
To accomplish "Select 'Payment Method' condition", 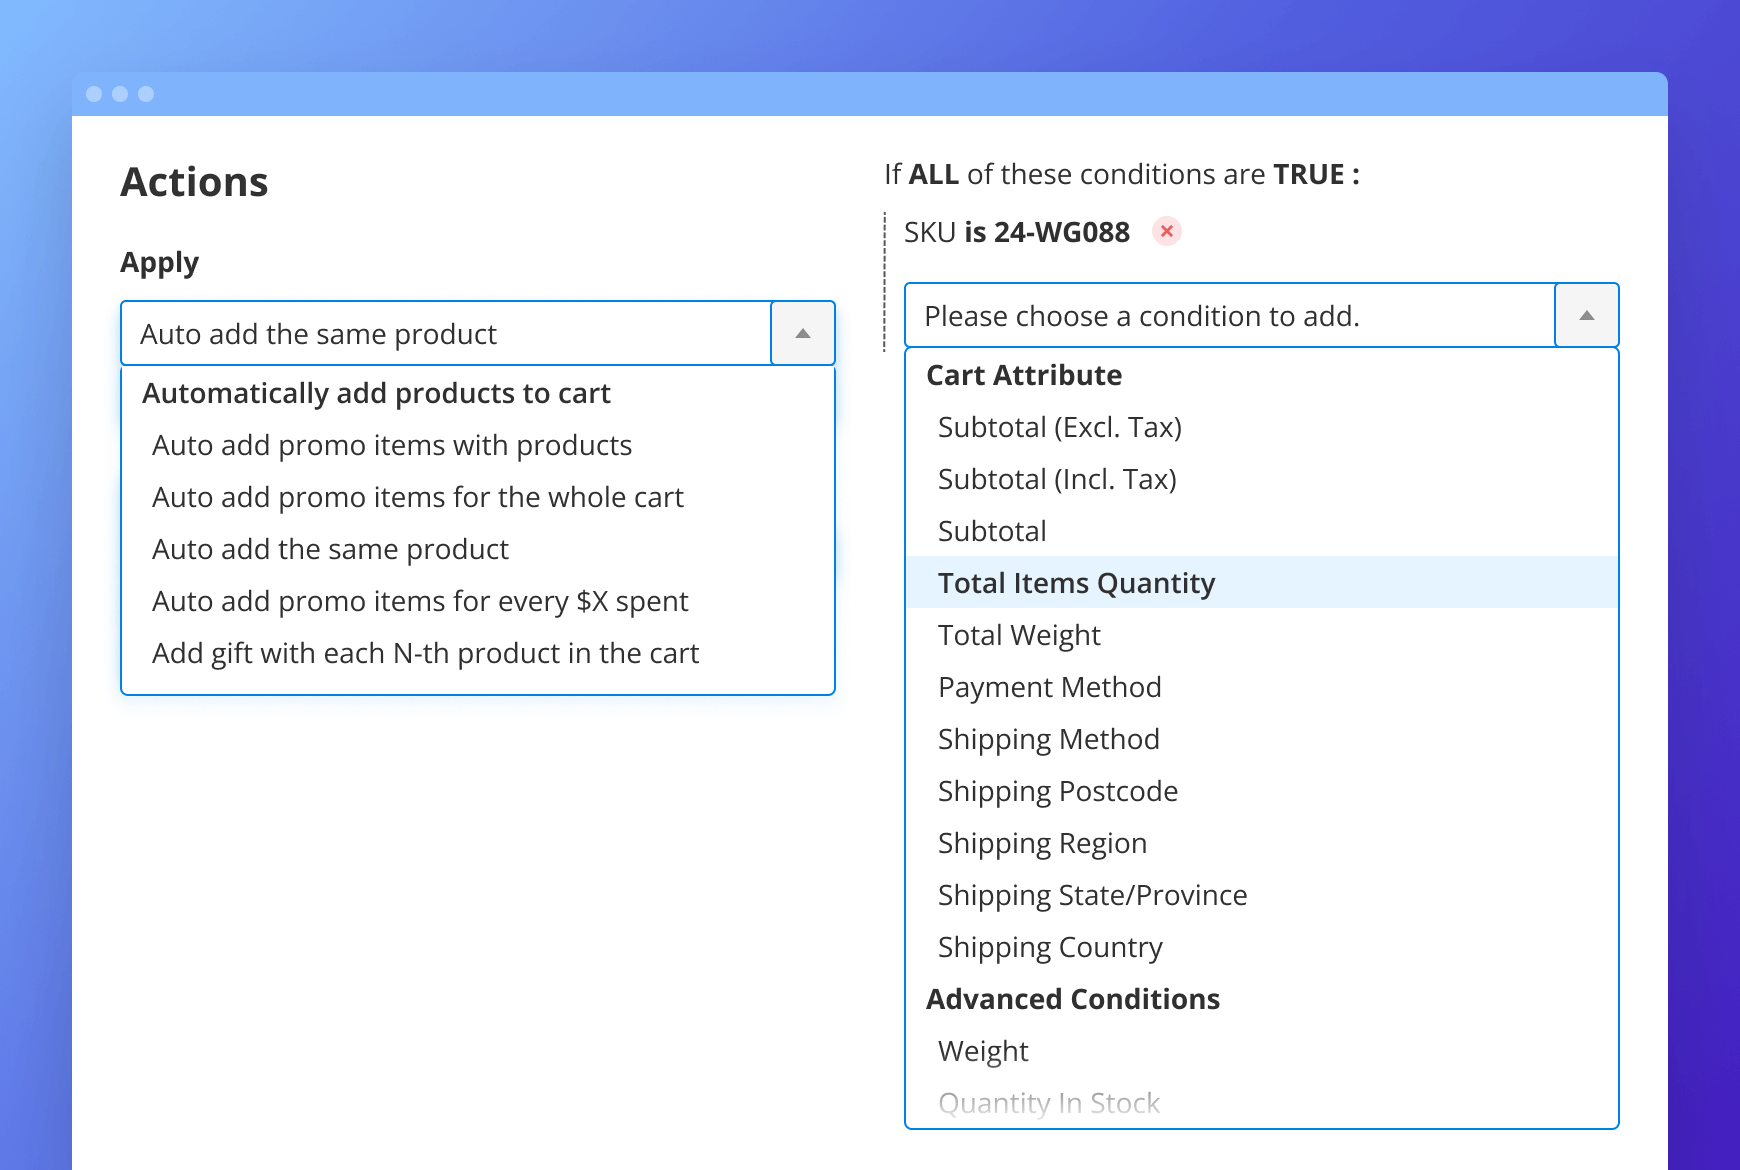I will coord(1048,687).
